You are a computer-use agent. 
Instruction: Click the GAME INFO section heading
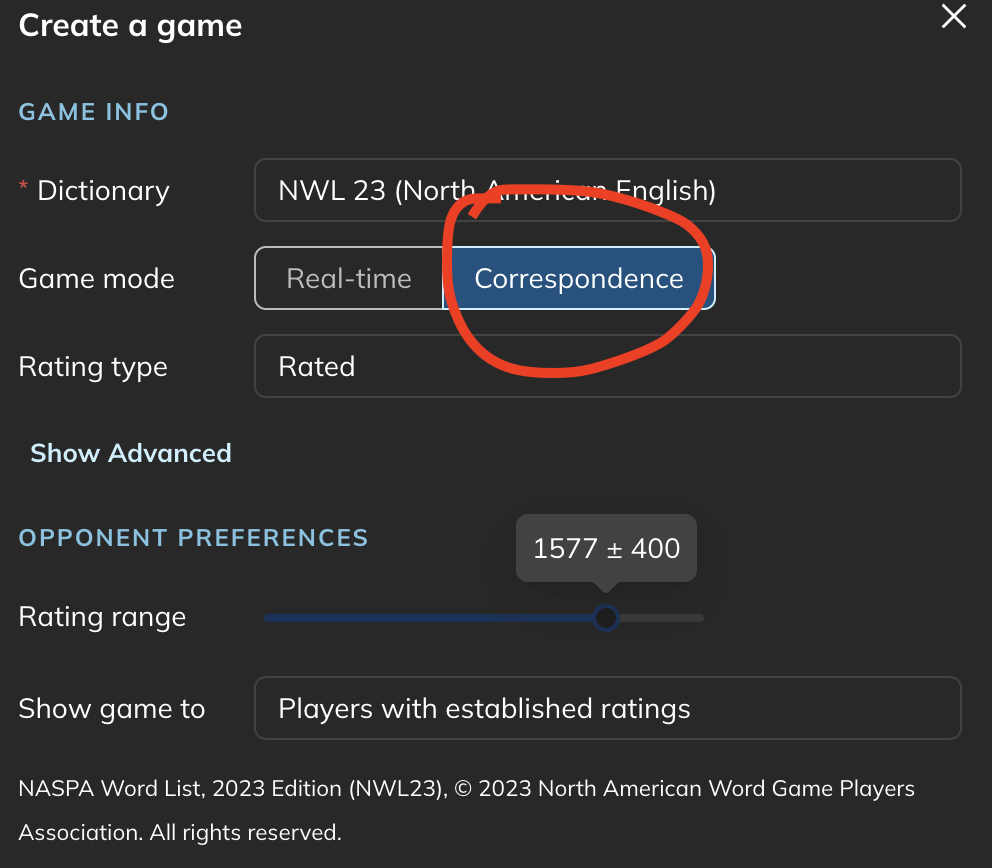(x=94, y=111)
